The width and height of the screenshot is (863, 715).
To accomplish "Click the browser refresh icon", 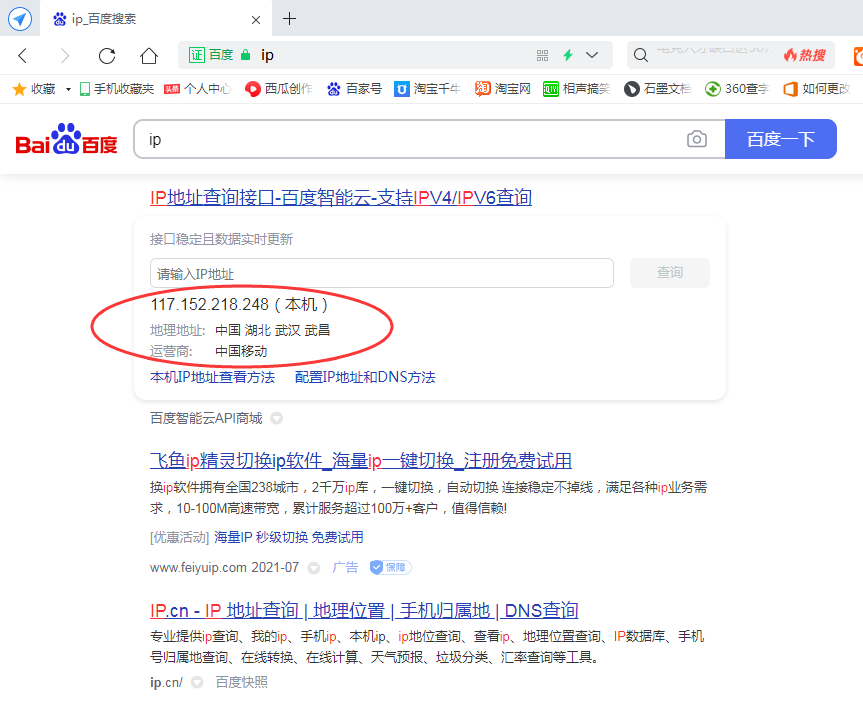I will click(x=107, y=55).
